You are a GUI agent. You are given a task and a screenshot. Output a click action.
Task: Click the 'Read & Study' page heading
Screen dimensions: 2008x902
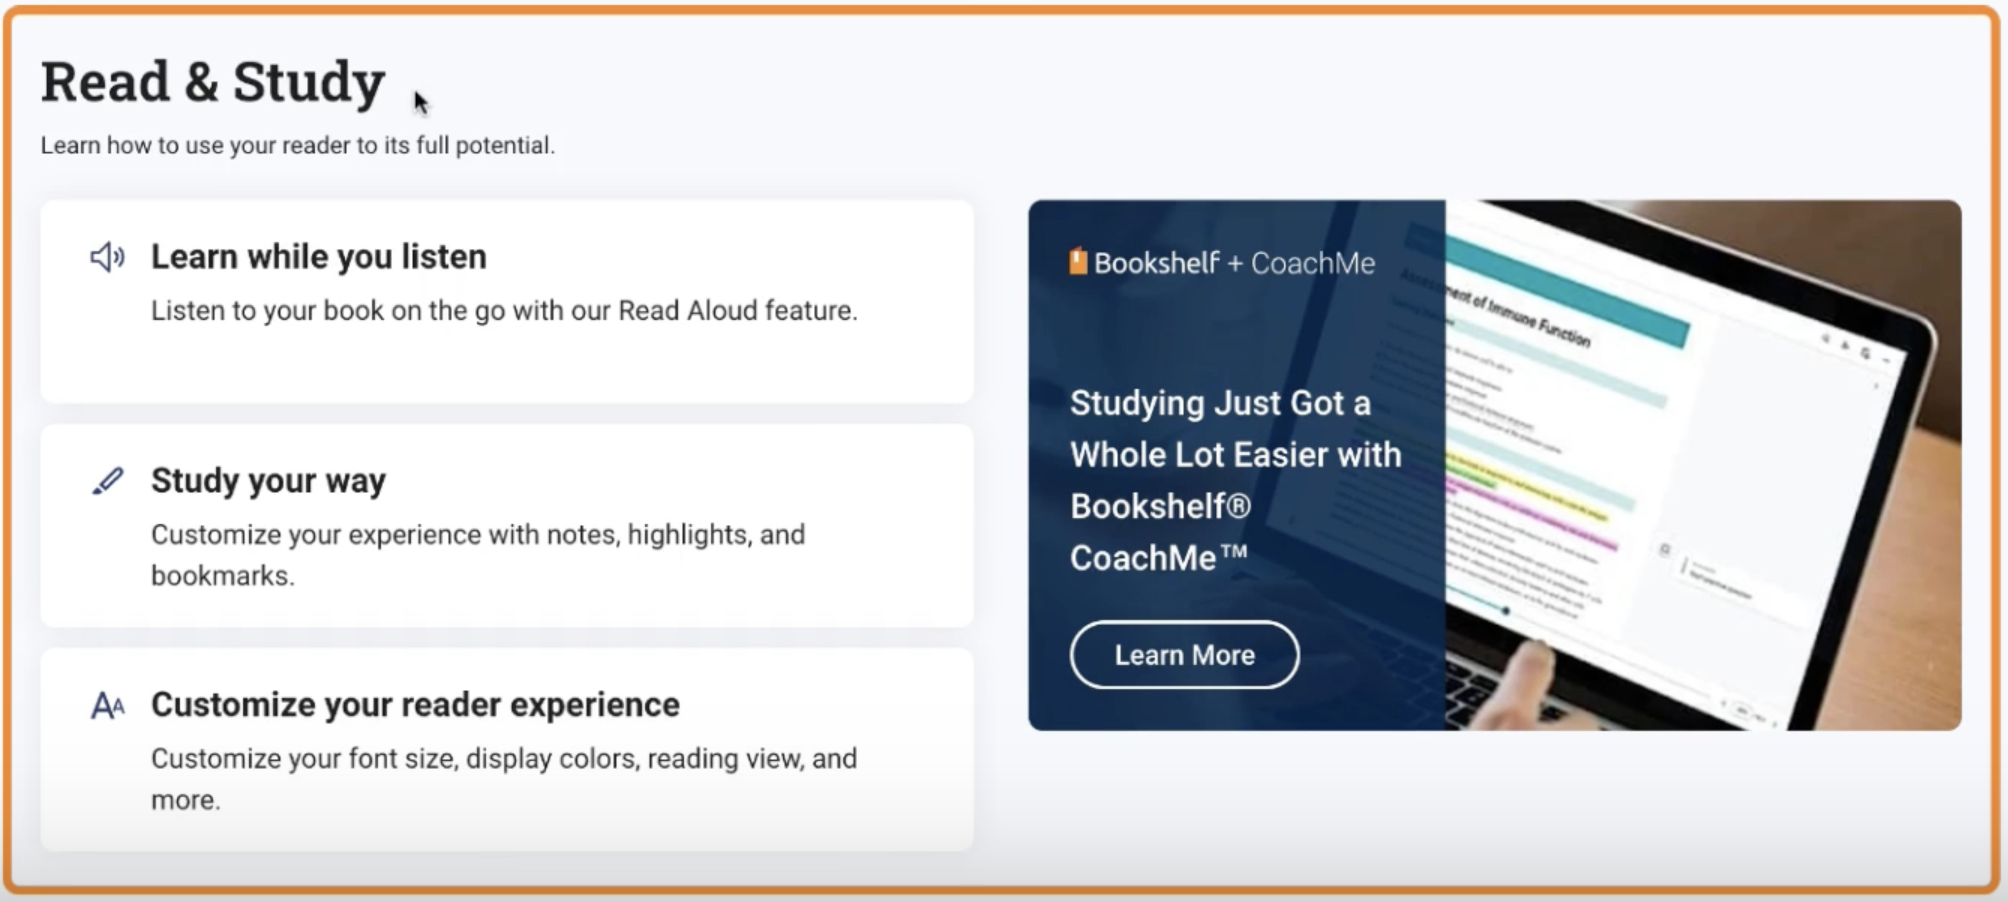(213, 82)
